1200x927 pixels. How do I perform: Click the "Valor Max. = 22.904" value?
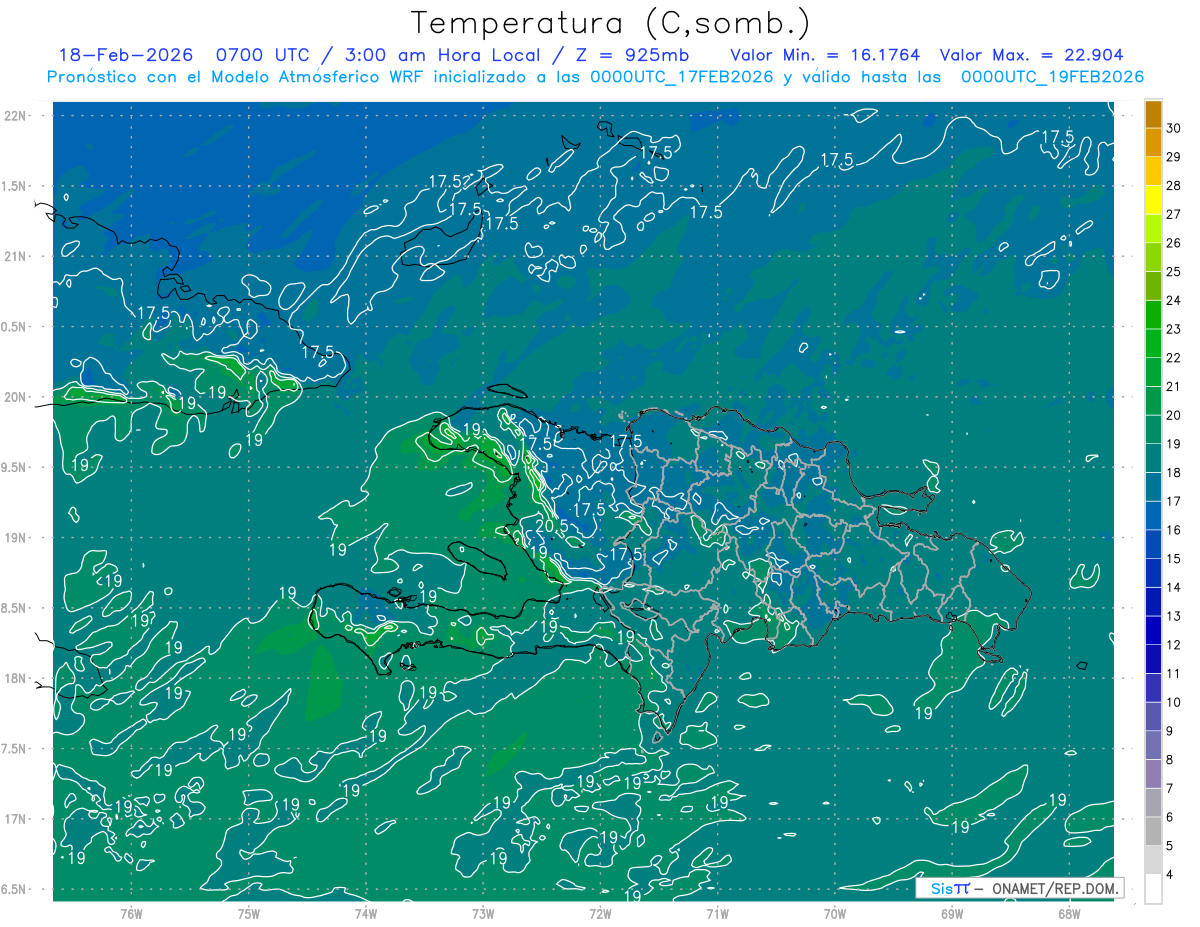(1034, 55)
